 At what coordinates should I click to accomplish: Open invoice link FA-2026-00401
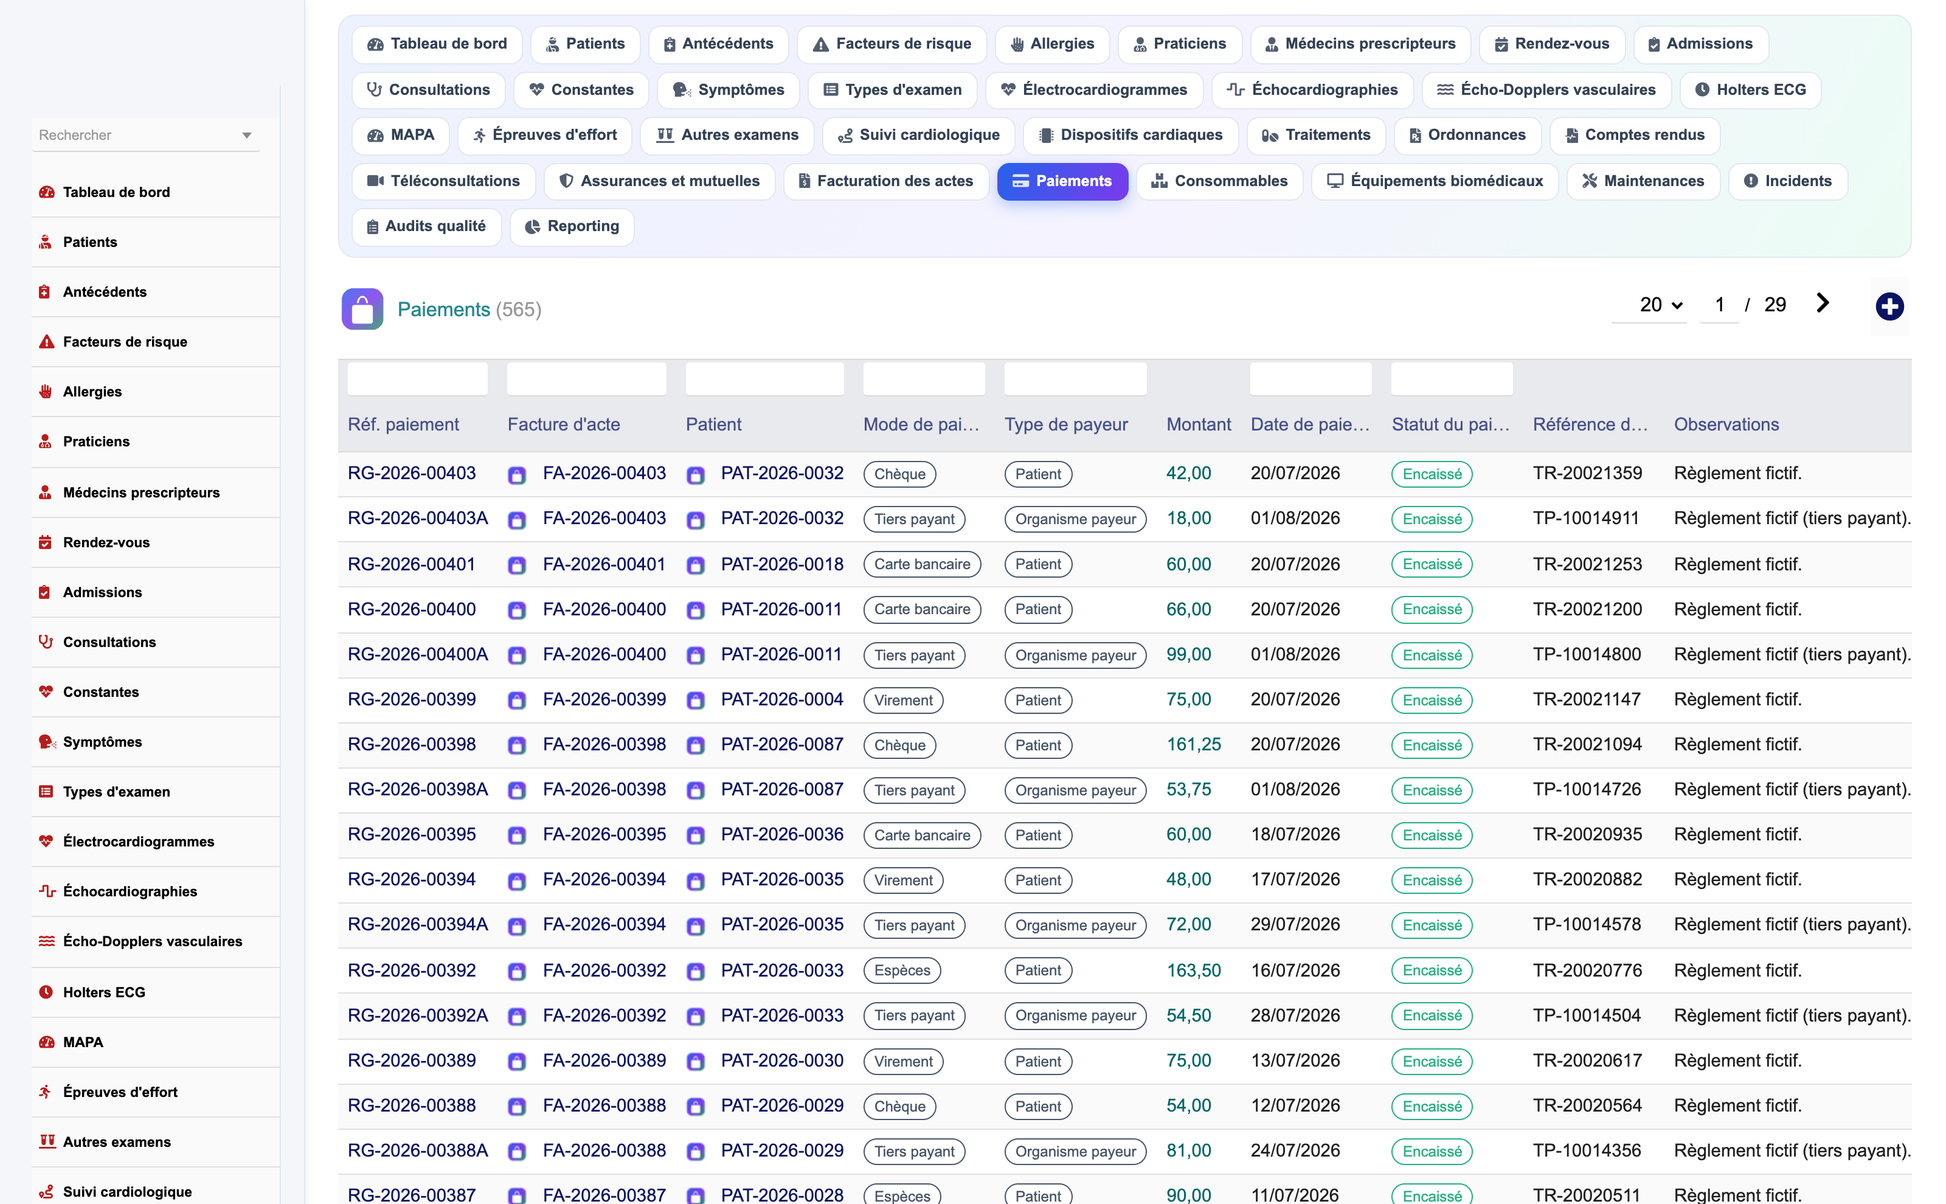tap(604, 564)
